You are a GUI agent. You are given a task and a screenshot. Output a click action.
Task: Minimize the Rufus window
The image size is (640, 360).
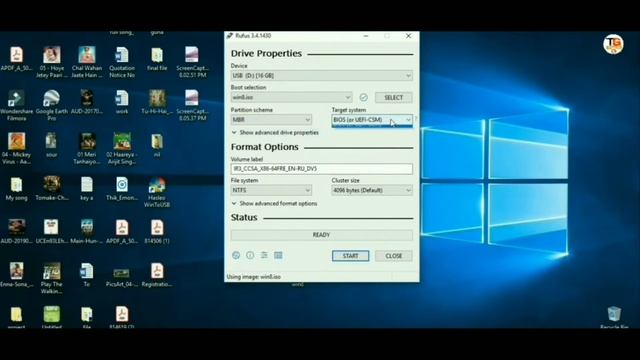[366, 36]
